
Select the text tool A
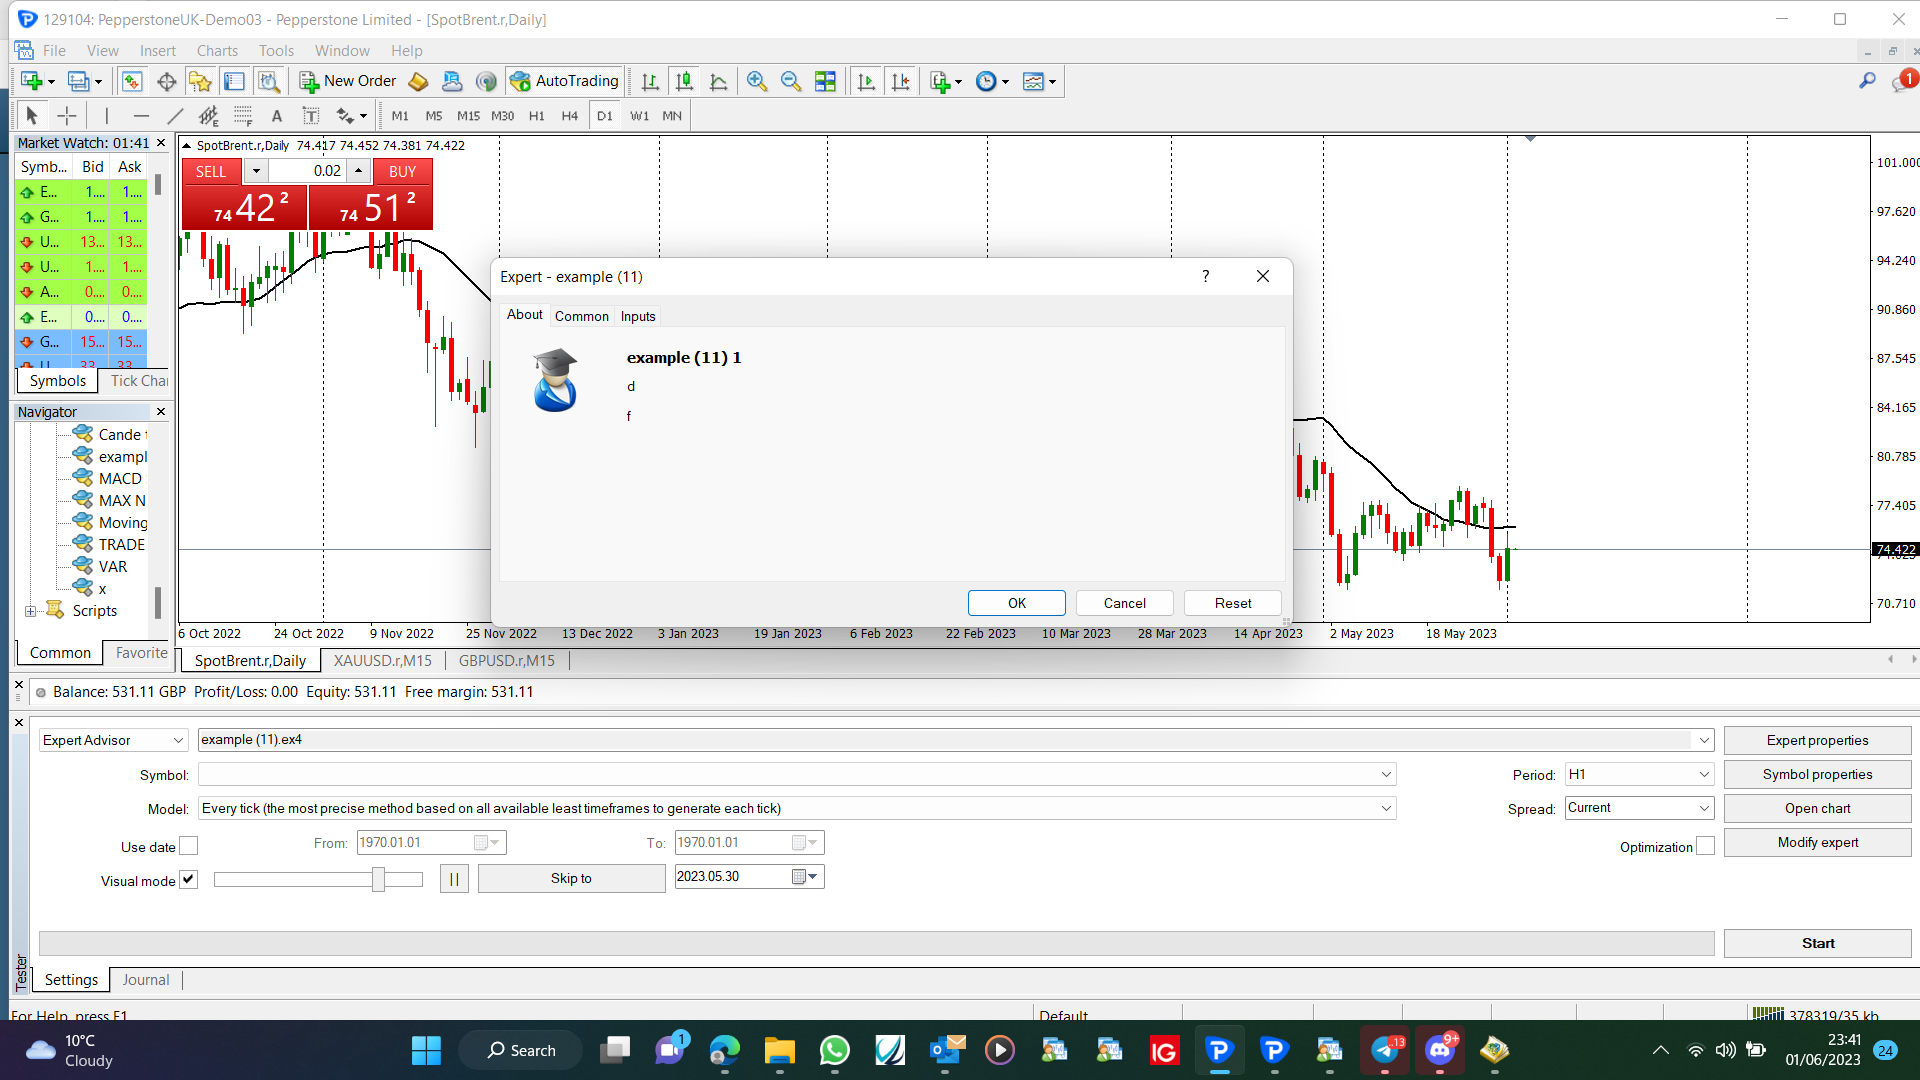coord(277,116)
